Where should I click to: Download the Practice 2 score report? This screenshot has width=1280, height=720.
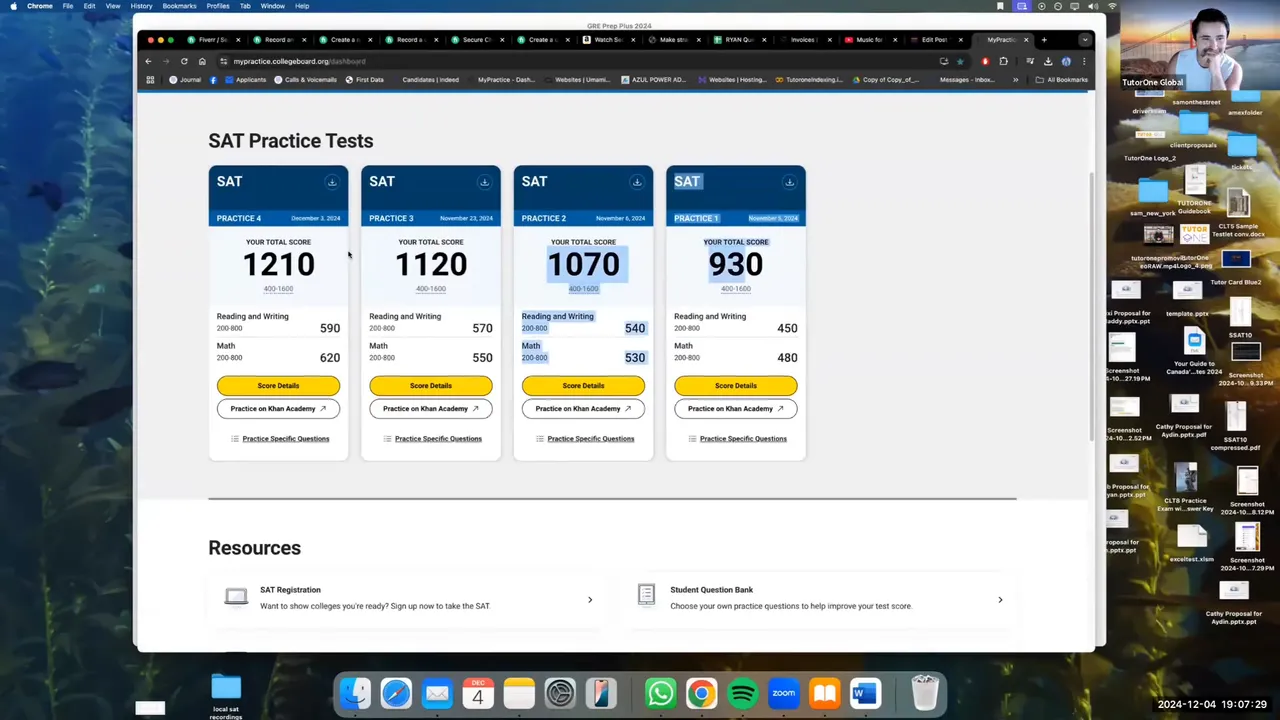[x=637, y=182]
